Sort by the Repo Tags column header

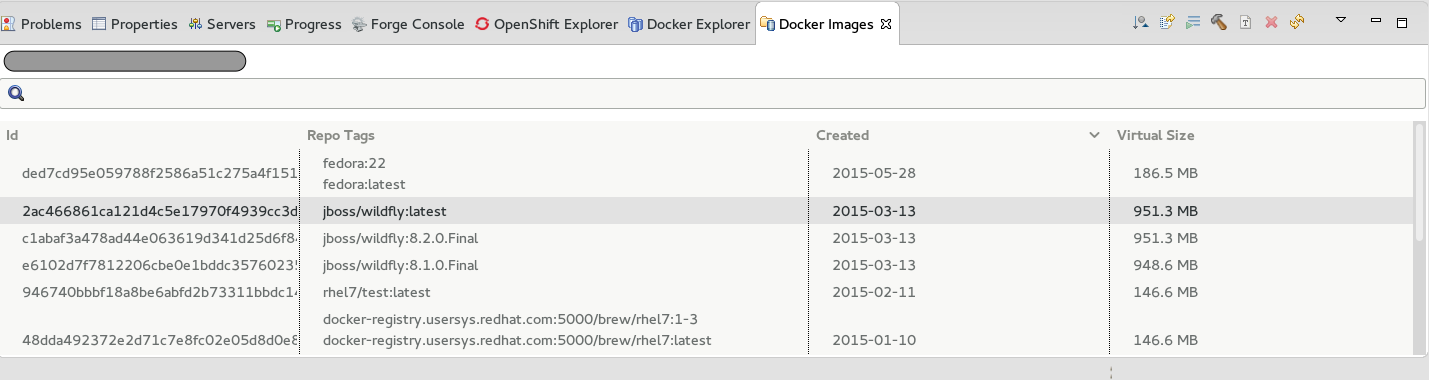click(341, 135)
